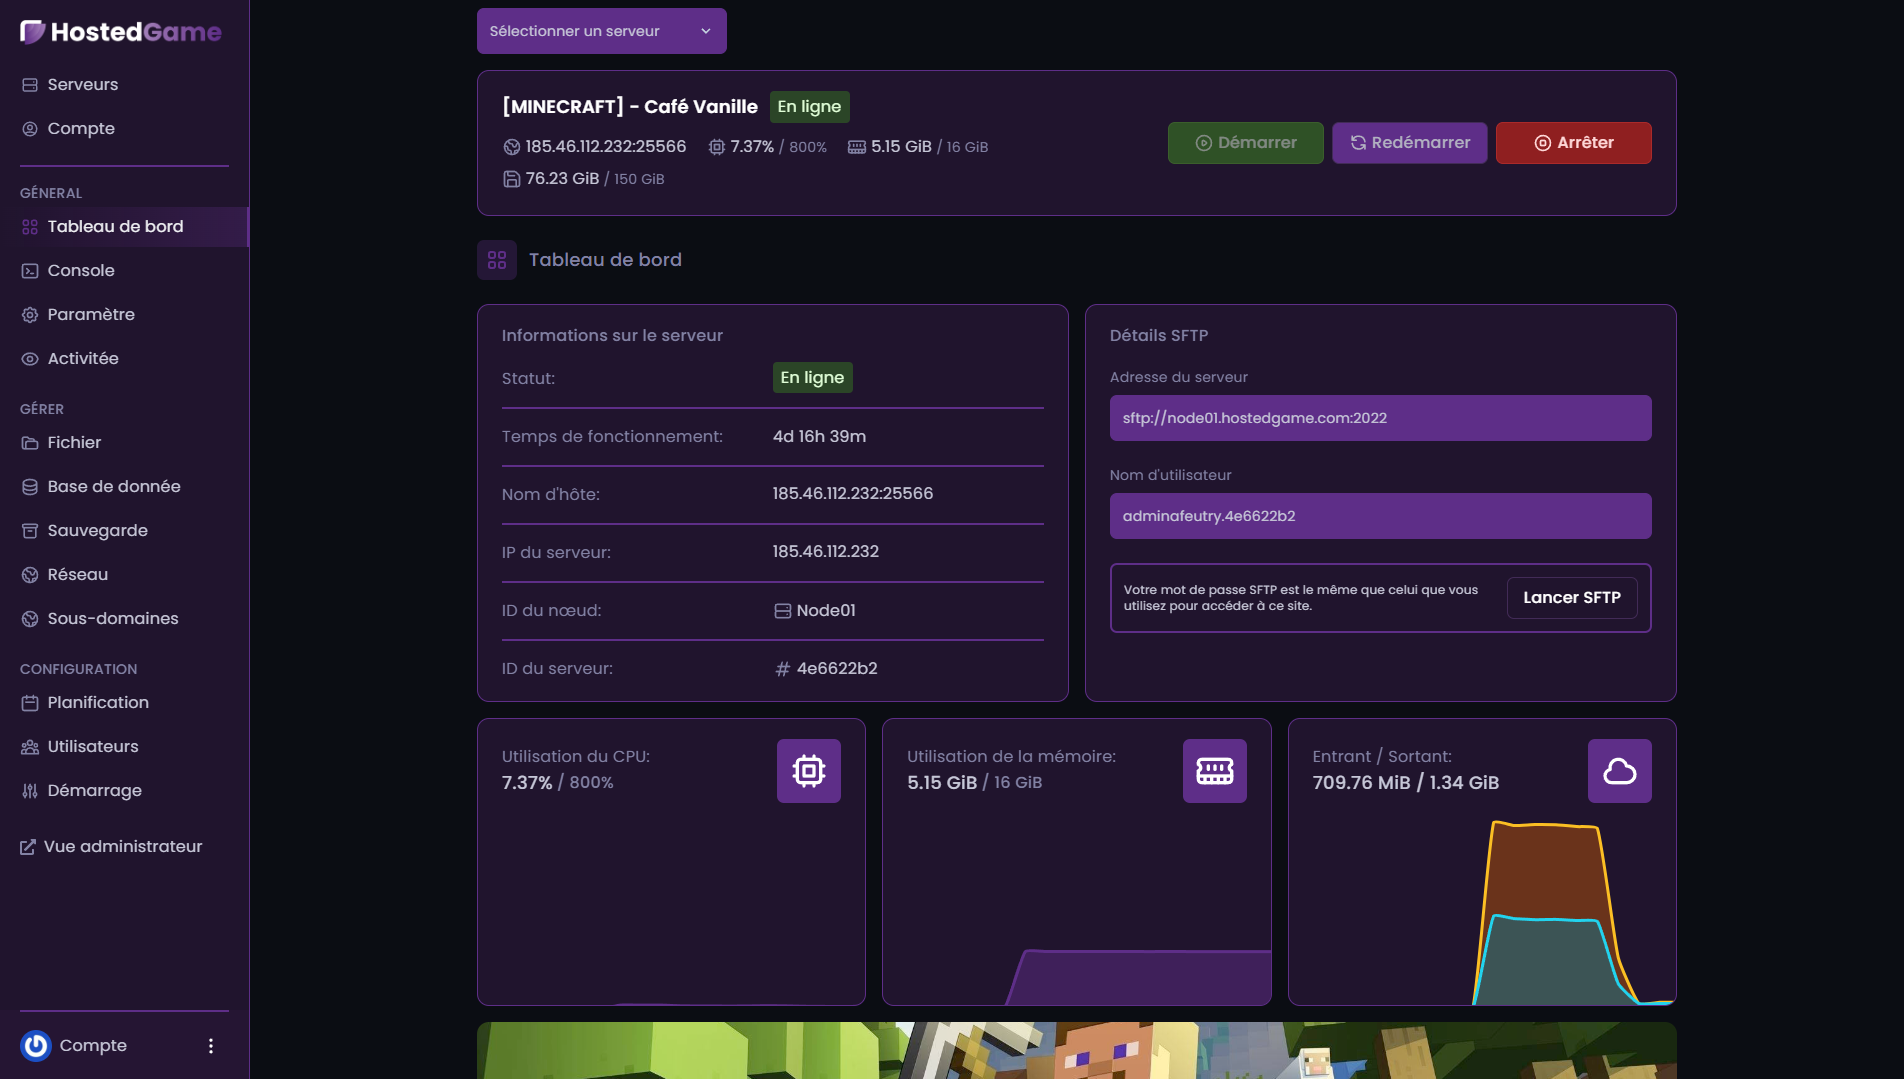Click the SFTP username field
Image resolution: width=1904 pixels, height=1079 pixels.
pyautogui.click(x=1380, y=516)
